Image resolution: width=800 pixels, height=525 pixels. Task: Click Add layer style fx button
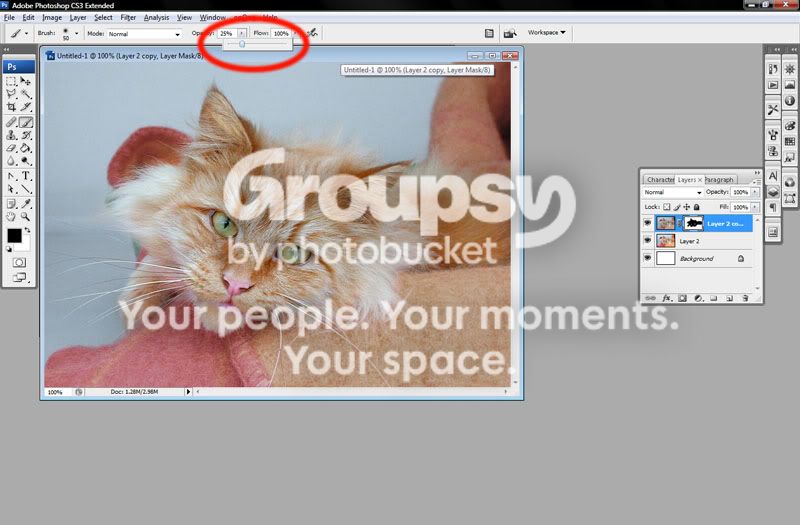[667, 298]
